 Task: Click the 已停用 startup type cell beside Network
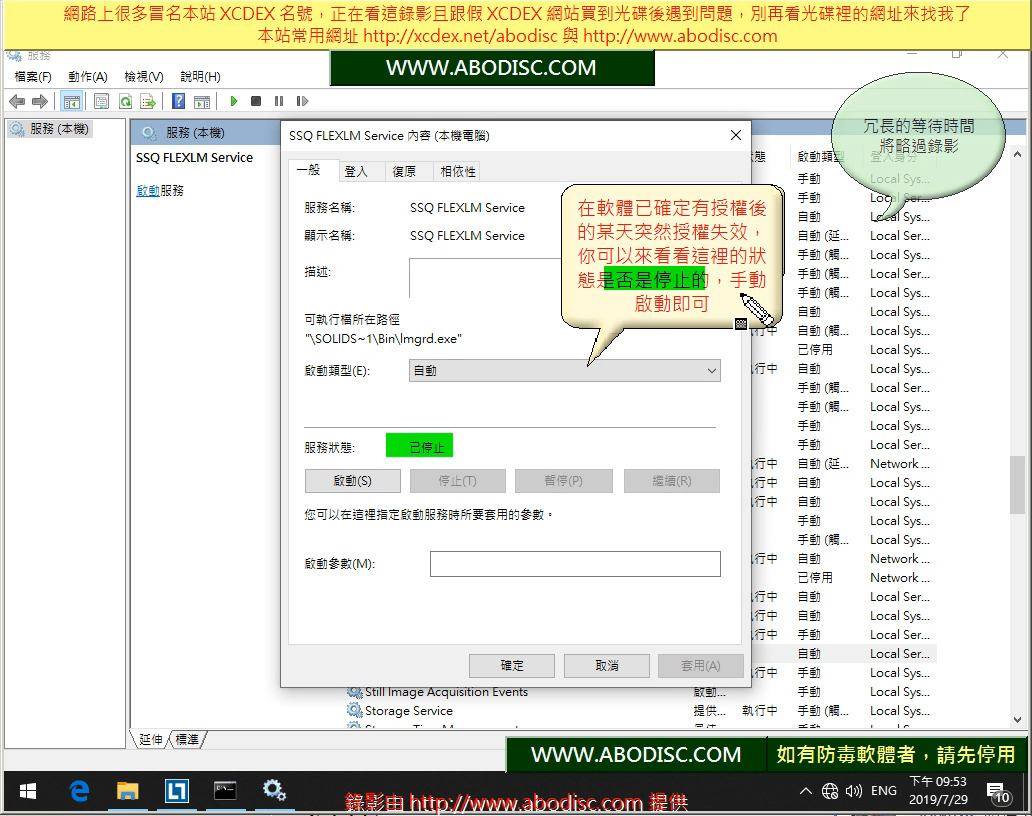[815, 578]
